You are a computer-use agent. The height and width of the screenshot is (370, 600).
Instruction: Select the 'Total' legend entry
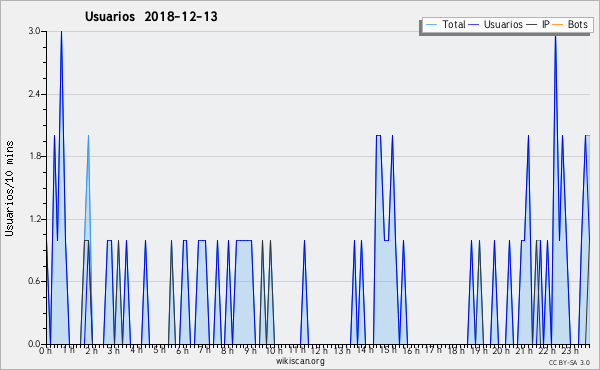[x=445, y=24]
